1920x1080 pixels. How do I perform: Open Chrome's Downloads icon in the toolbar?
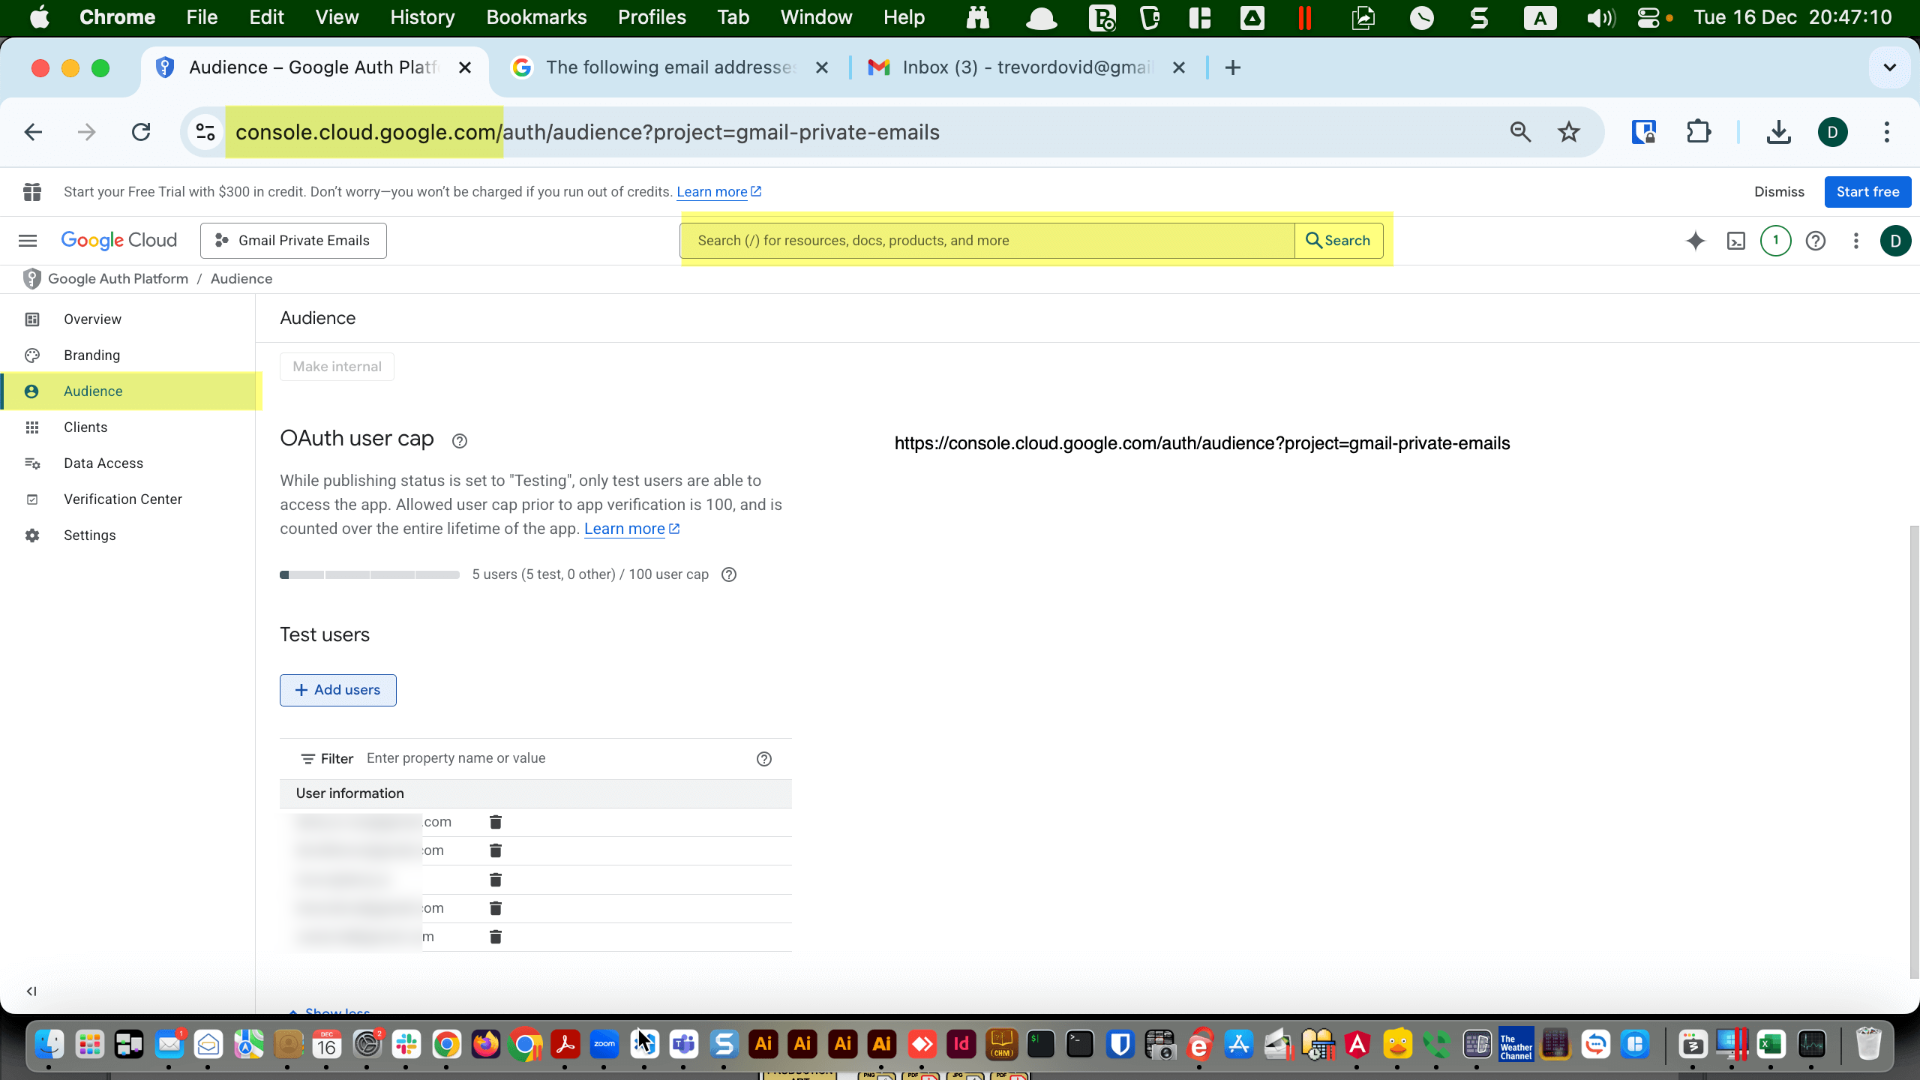pos(1778,131)
